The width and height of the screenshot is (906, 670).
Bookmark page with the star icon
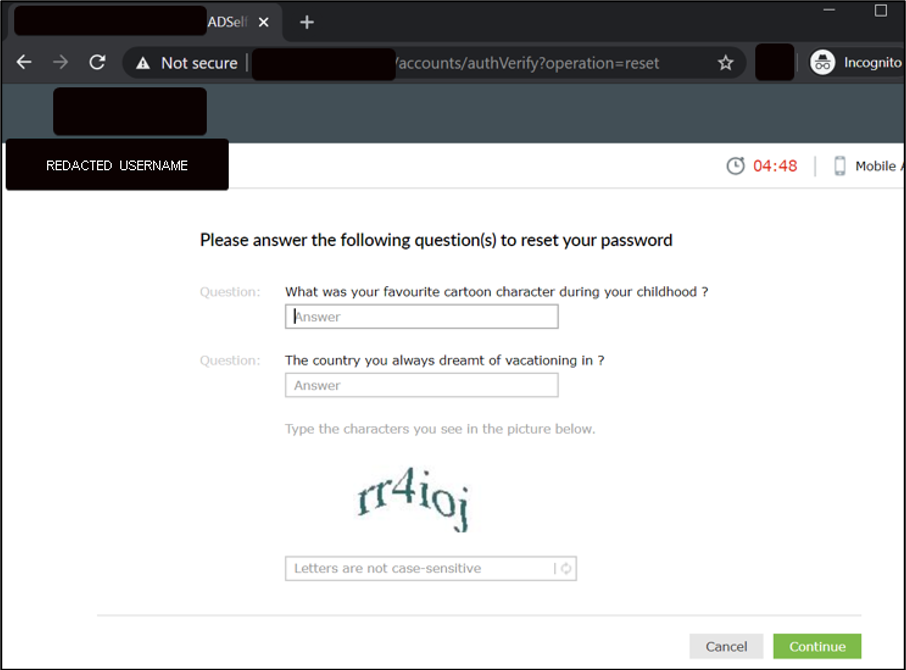coord(726,62)
